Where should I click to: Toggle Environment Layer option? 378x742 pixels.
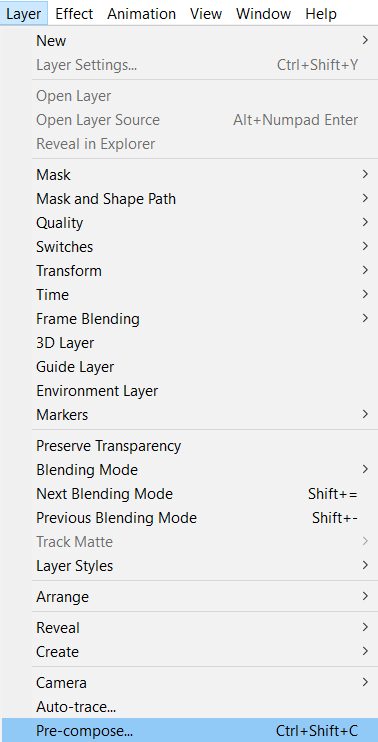pos(189,391)
